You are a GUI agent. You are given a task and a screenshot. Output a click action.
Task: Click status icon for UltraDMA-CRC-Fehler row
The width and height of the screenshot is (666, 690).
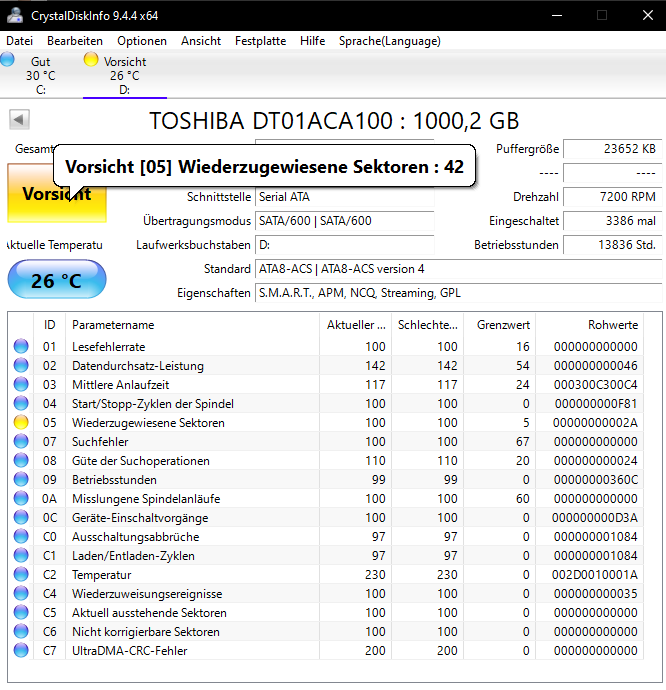(21, 650)
